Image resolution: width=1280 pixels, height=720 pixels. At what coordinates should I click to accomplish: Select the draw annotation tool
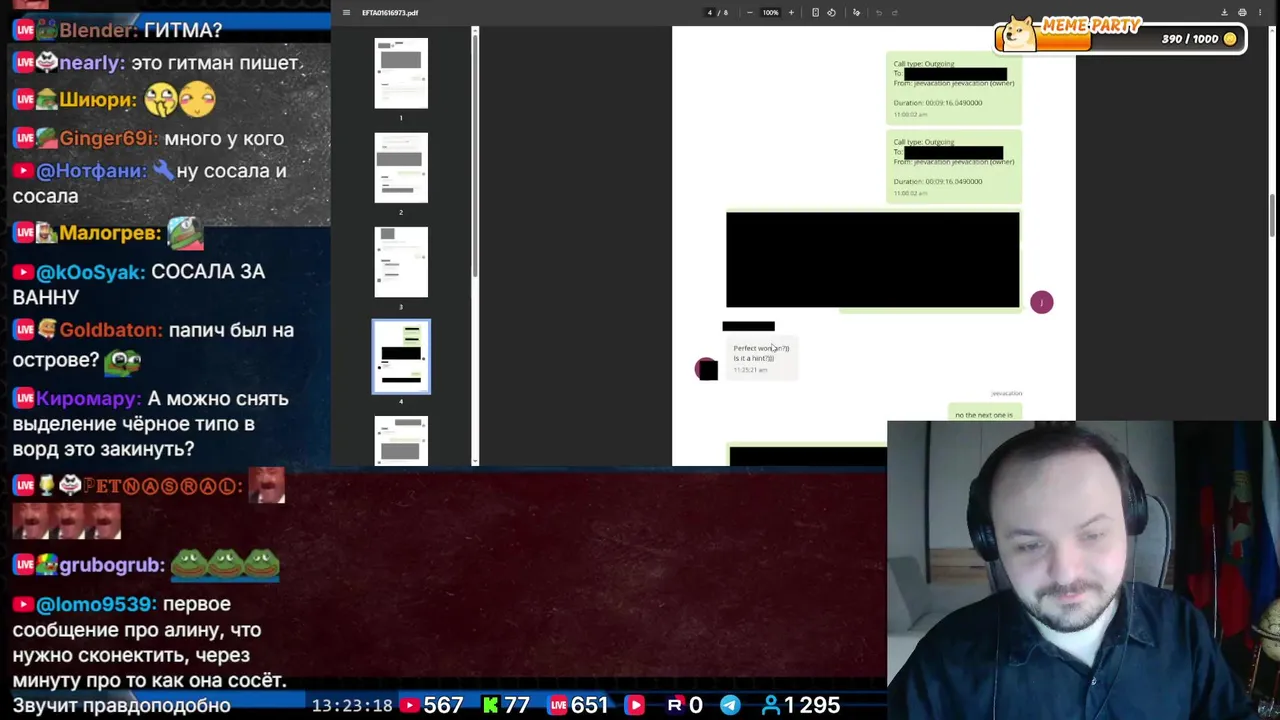856,13
